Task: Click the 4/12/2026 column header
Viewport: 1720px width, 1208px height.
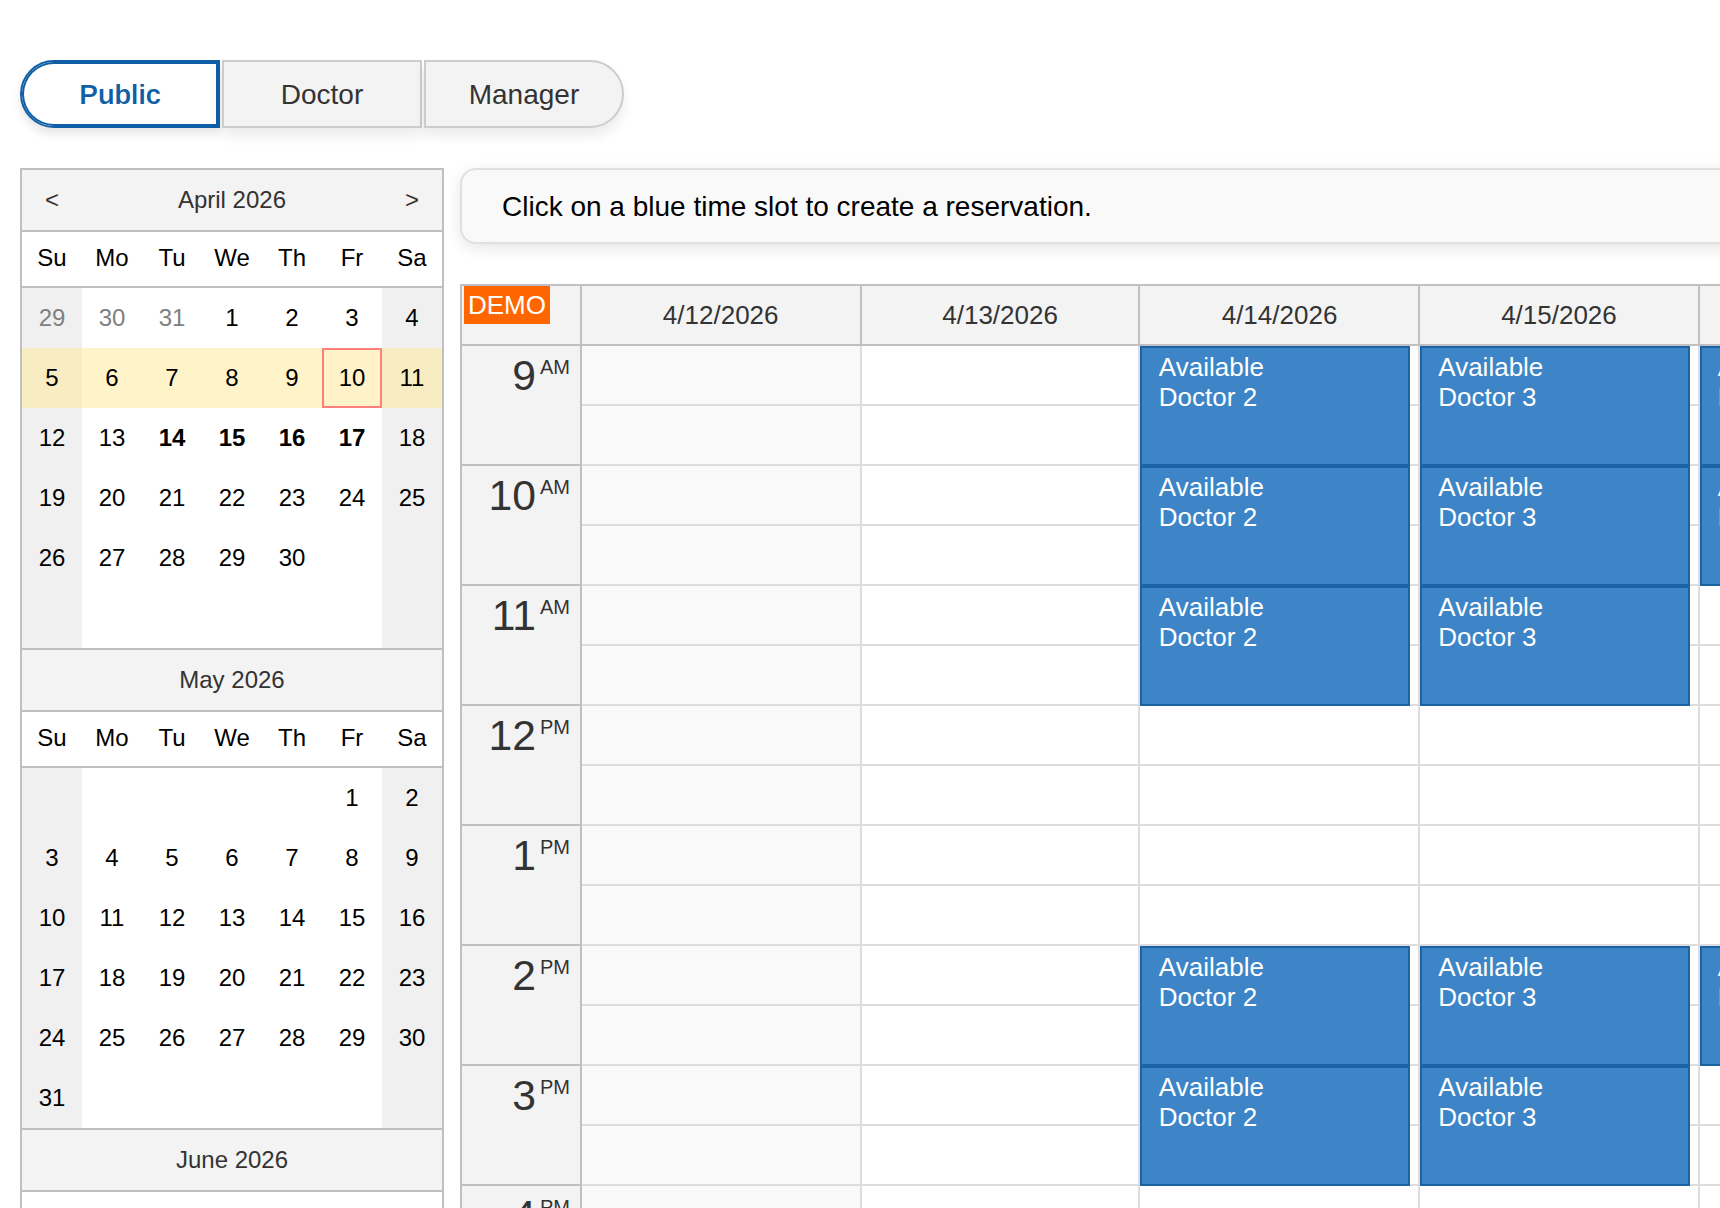Action: point(720,314)
